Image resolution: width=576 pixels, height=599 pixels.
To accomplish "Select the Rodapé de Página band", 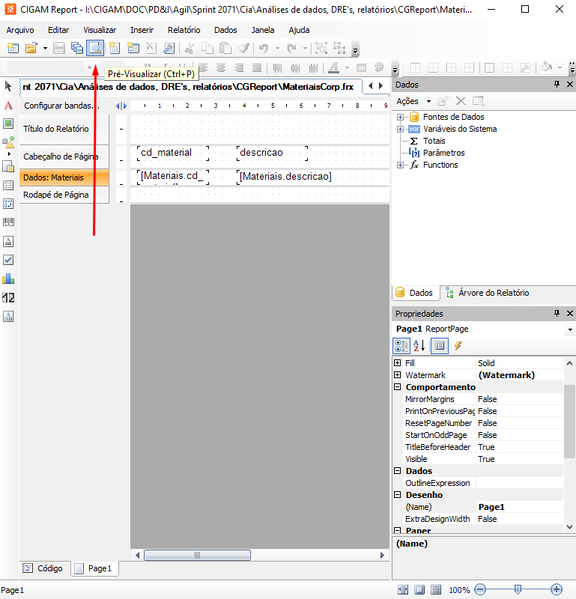I will coord(64,195).
